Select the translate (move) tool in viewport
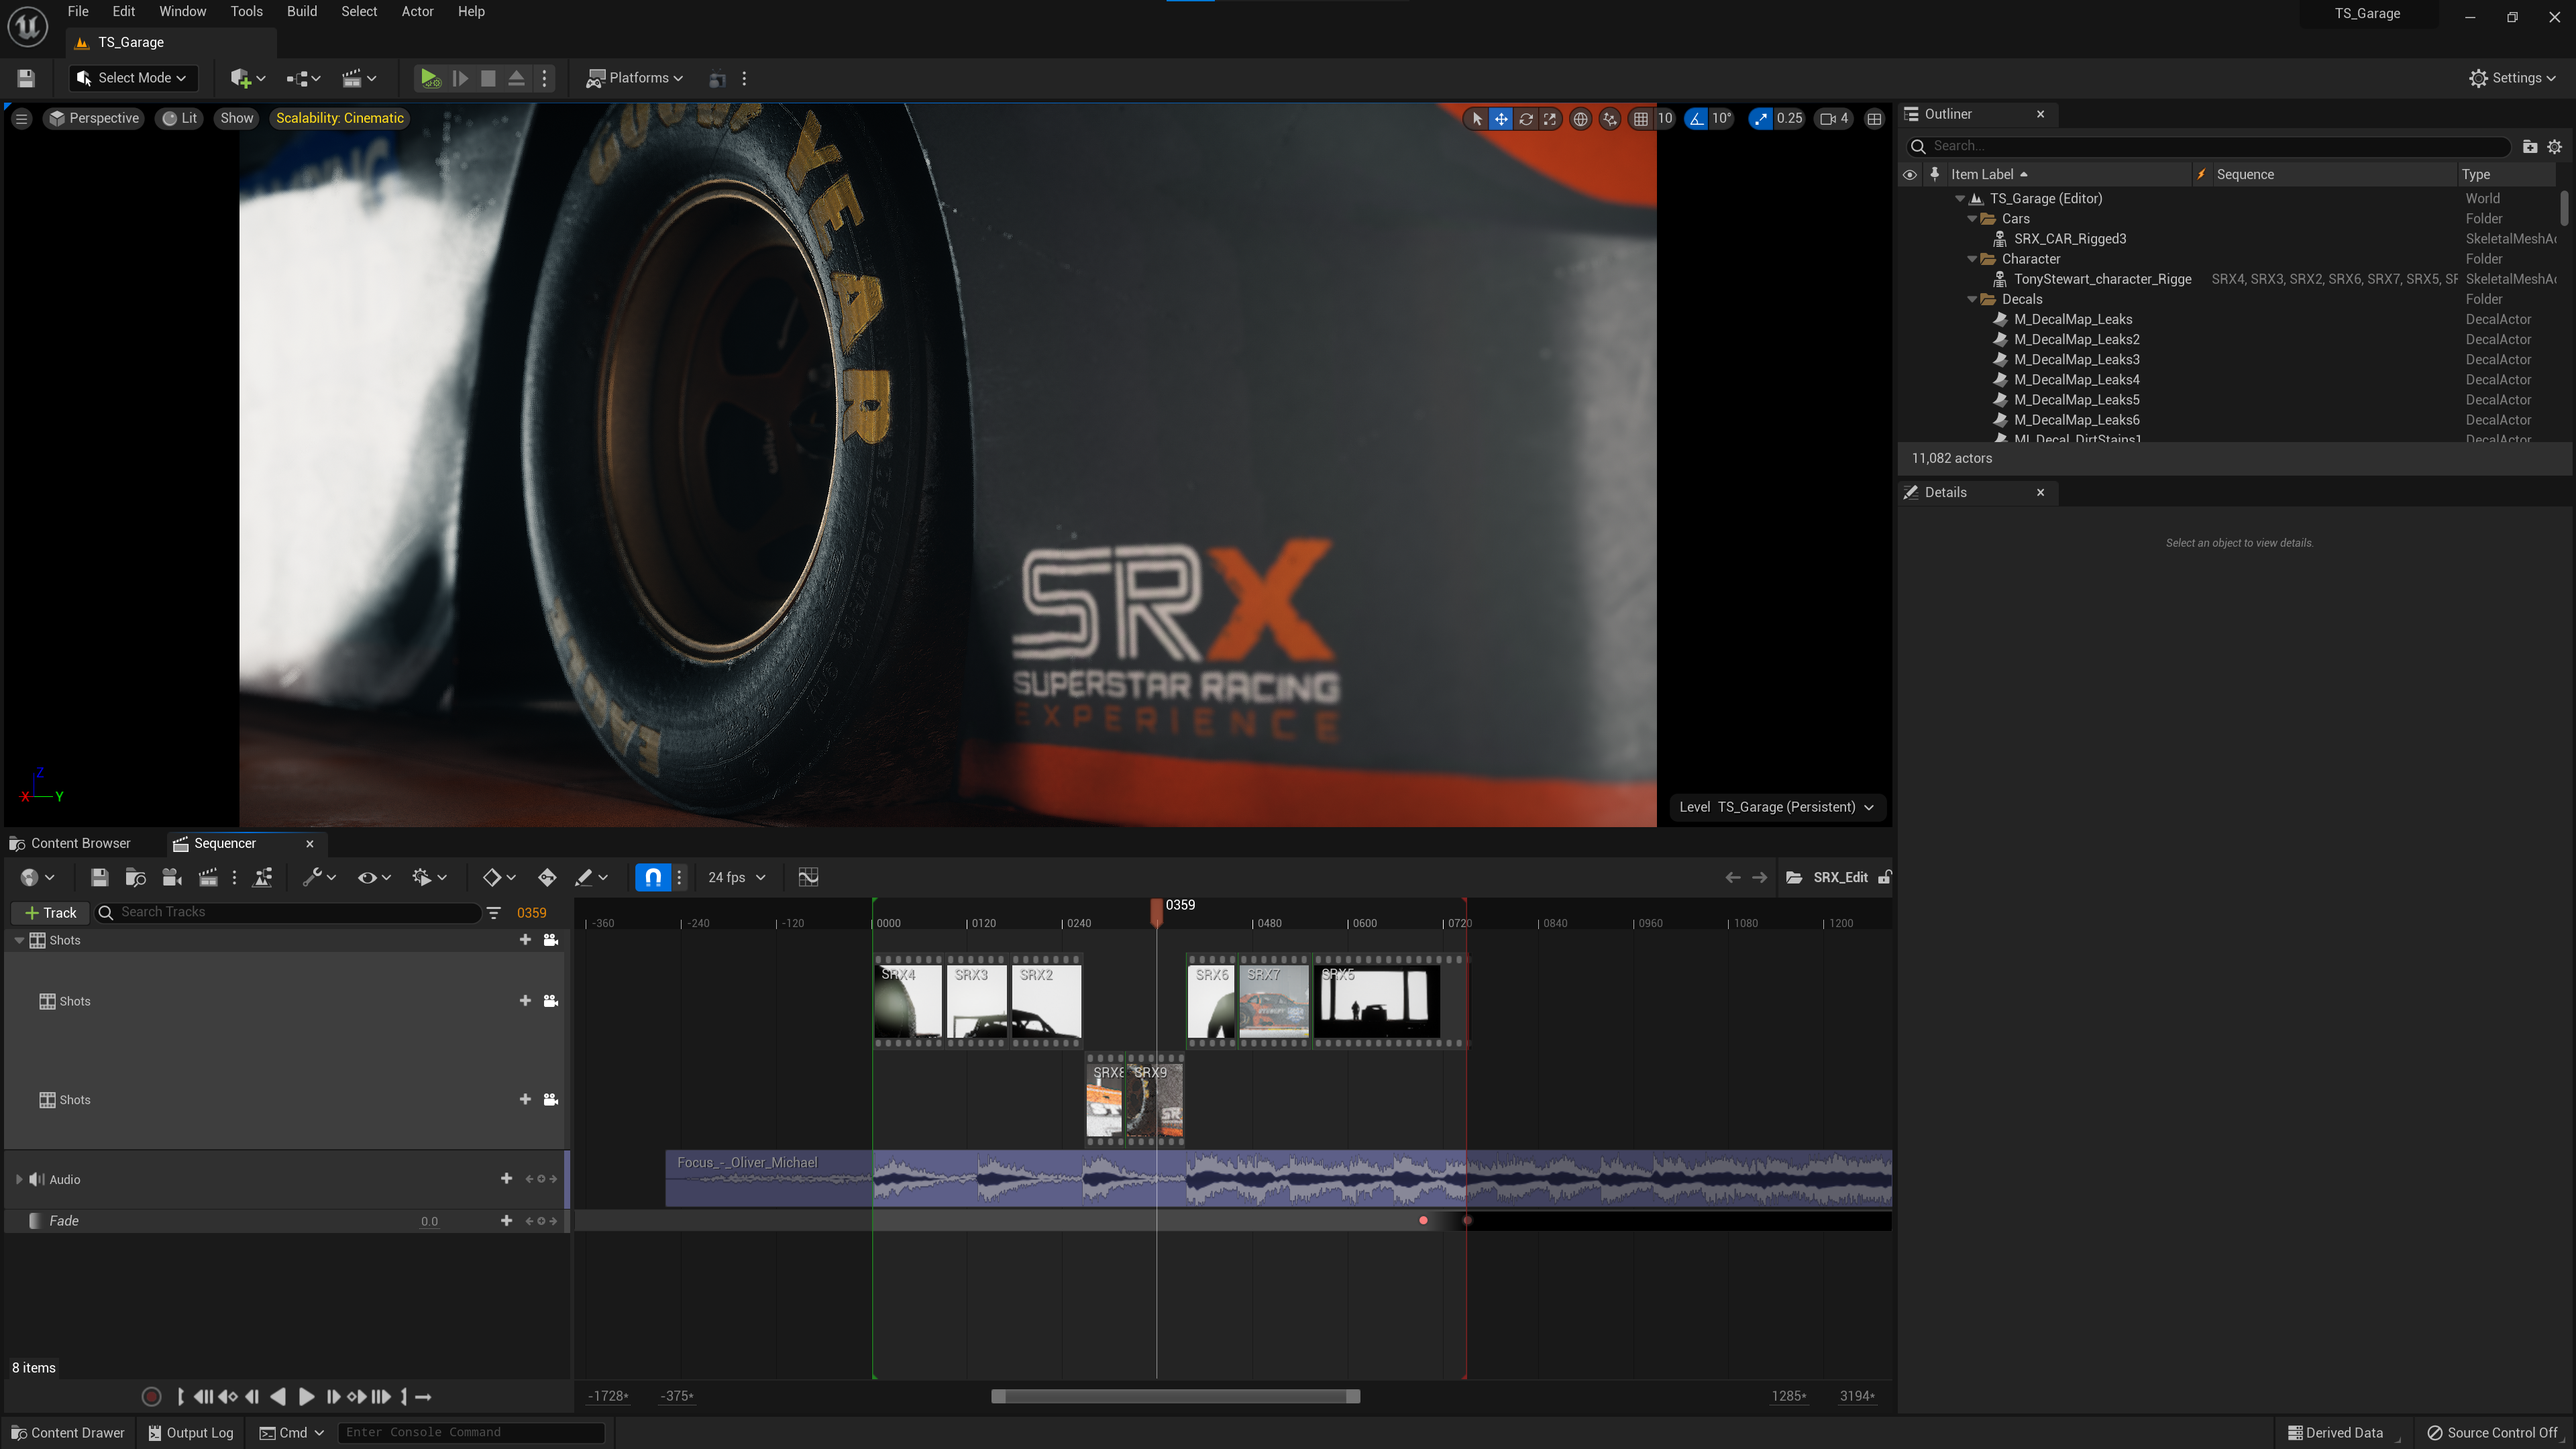 pyautogui.click(x=1501, y=119)
